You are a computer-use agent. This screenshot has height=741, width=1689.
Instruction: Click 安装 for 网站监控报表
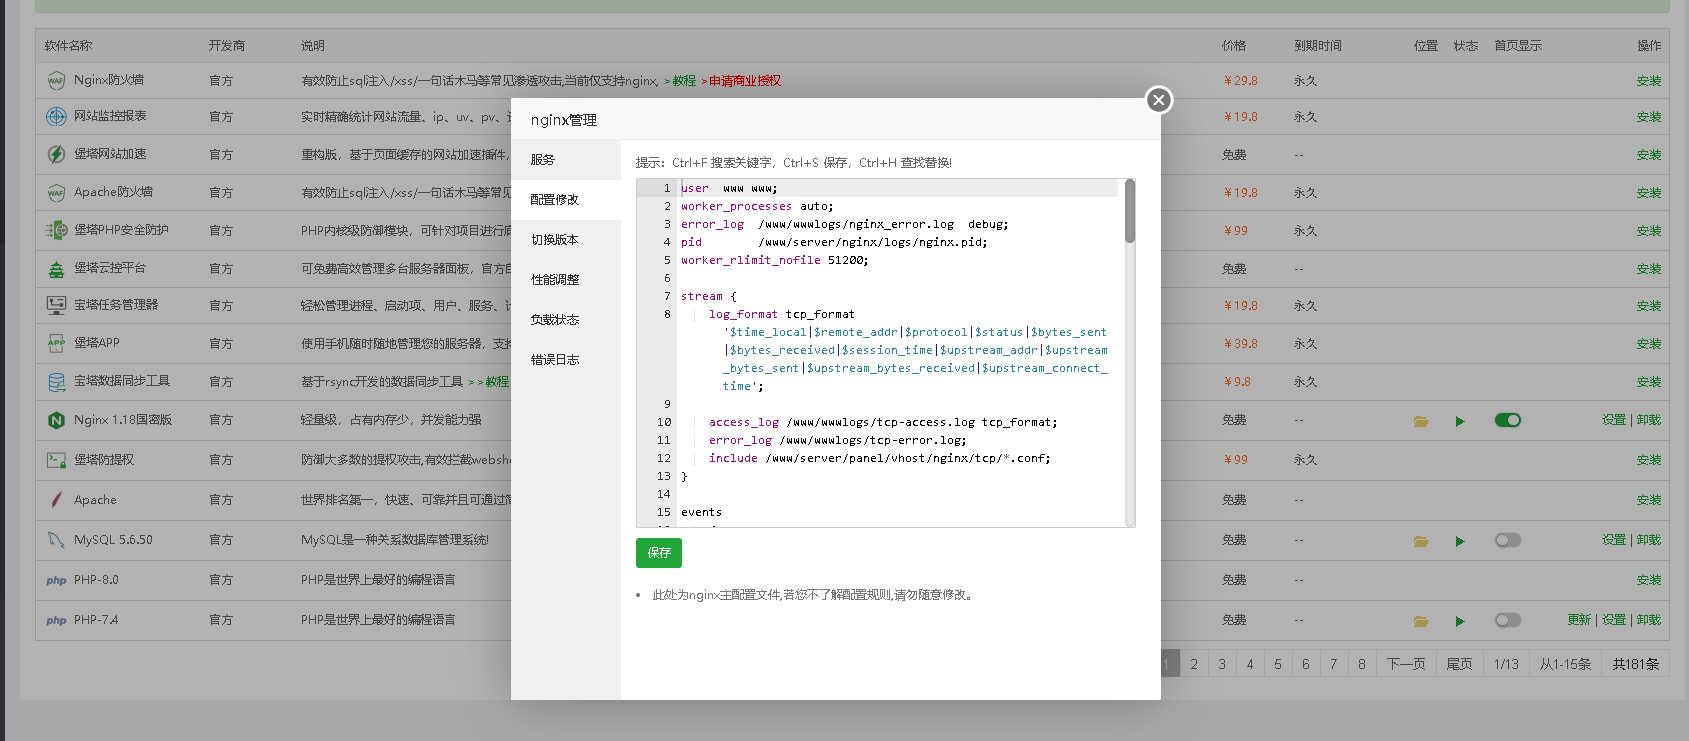coord(1649,117)
